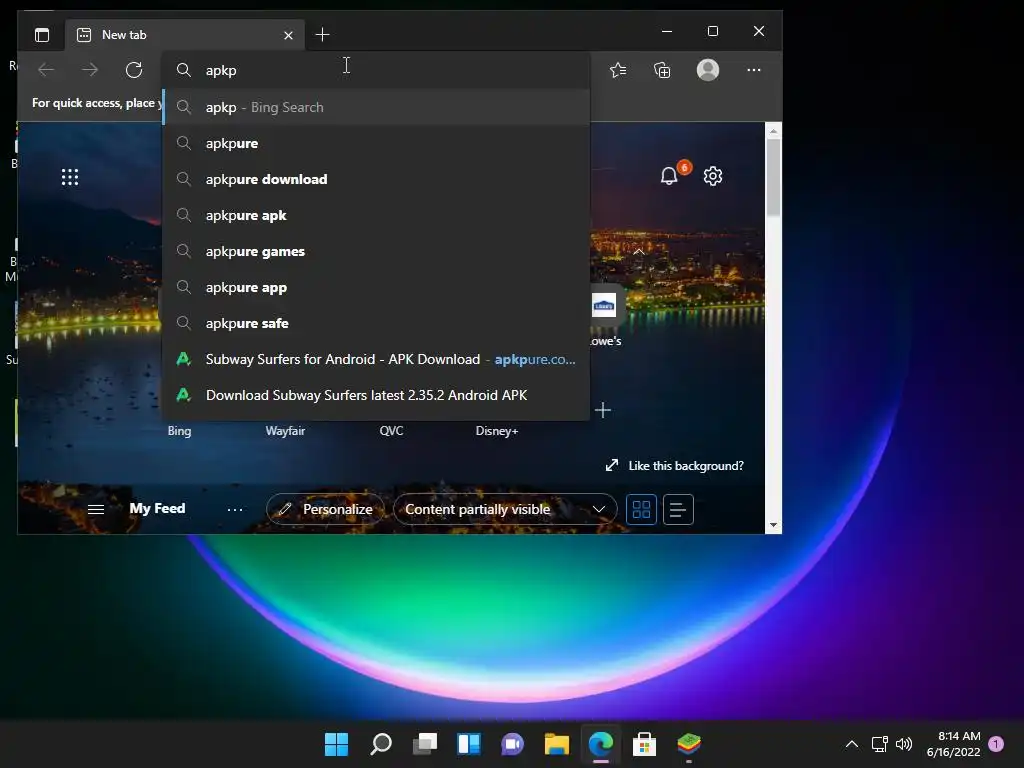Open 'Download Subway Surfers latest 2.35.2 Android APK'
The height and width of the screenshot is (768, 1024).
(376, 394)
